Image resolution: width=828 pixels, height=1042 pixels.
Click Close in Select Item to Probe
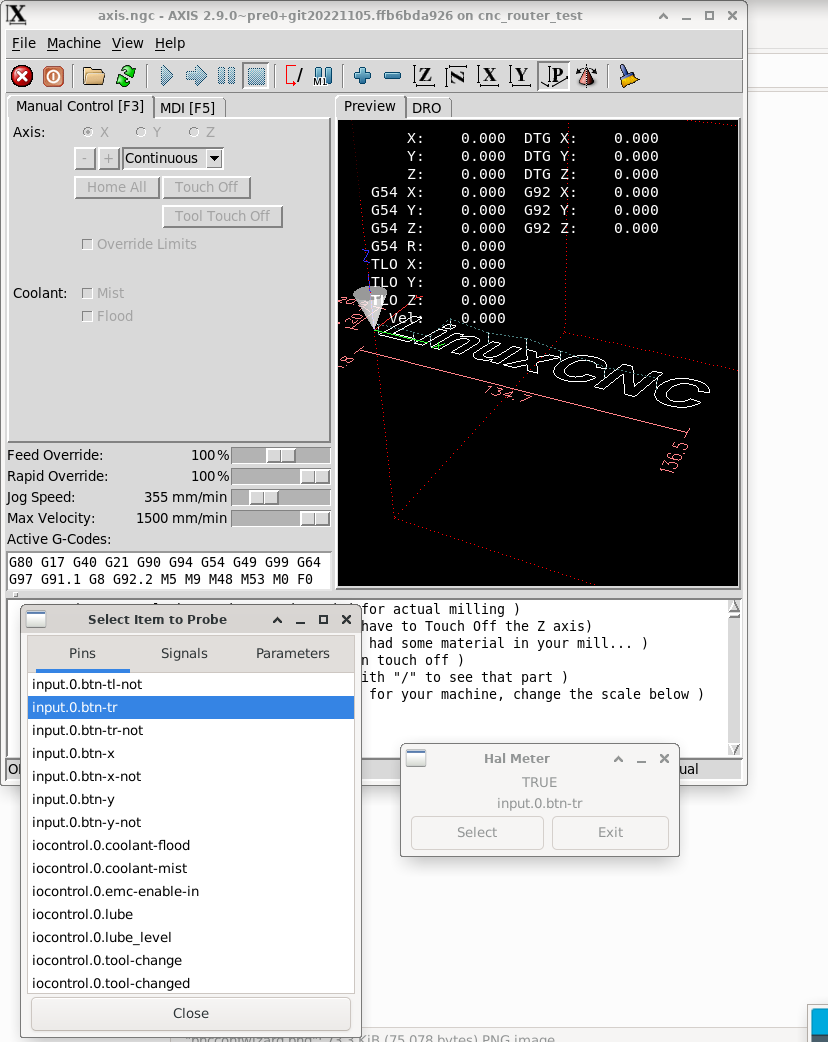(x=191, y=1013)
